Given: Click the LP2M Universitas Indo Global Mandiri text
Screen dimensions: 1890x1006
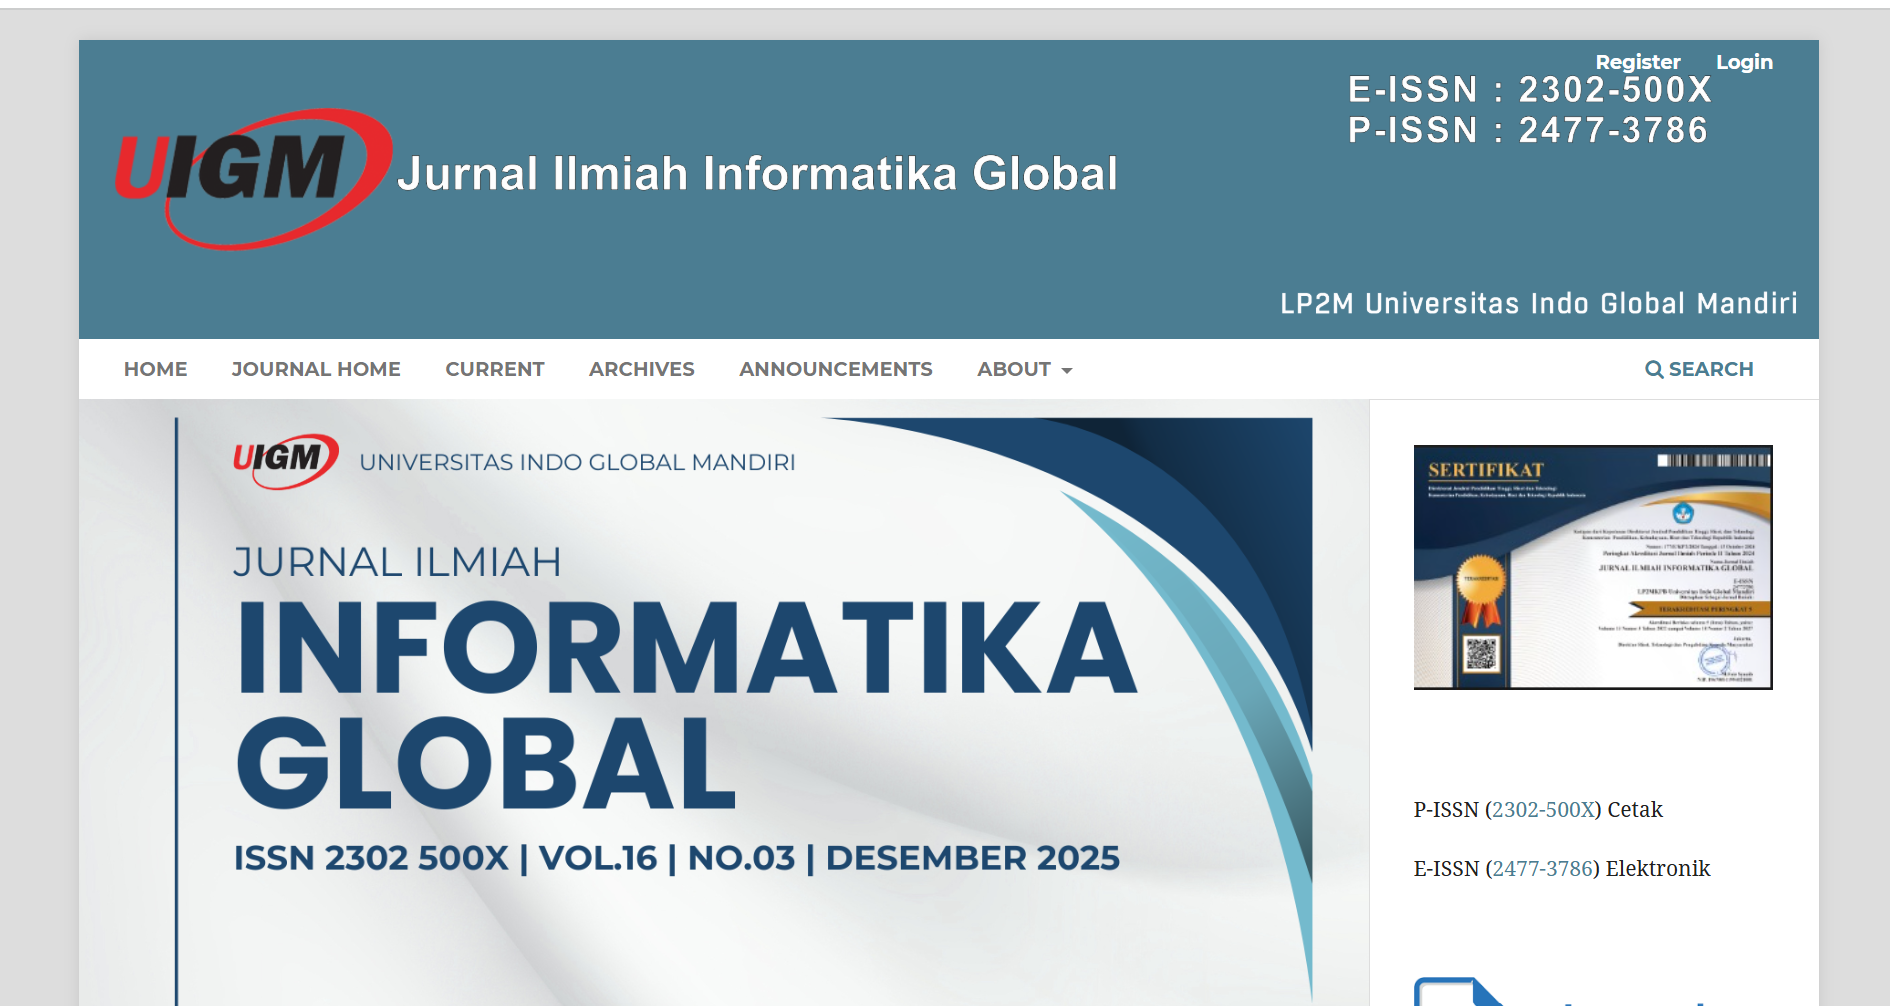Looking at the screenshot, I should 1539,304.
